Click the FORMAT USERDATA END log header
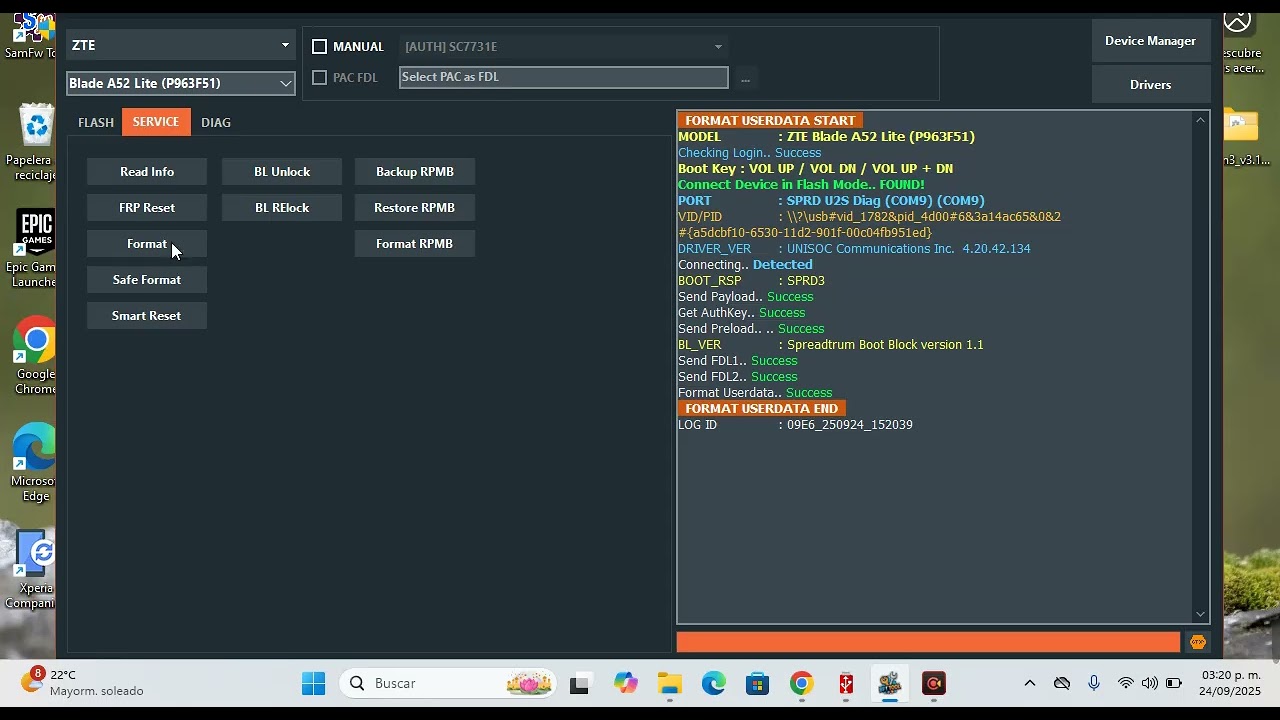The image size is (1280, 720). [x=762, y=409]
